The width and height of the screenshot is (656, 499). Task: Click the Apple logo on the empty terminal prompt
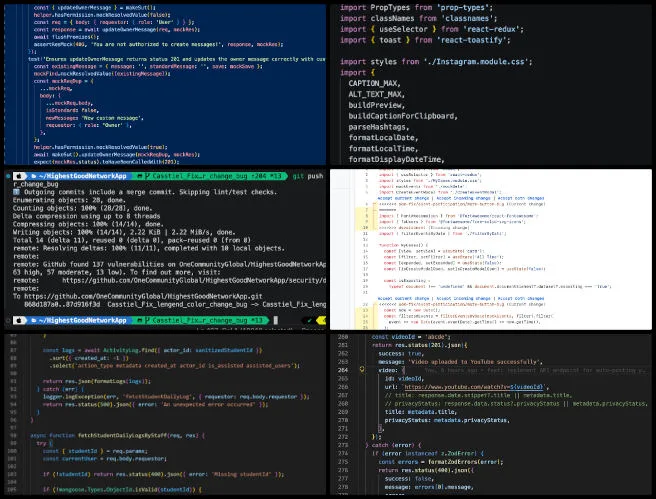point(20,320)
